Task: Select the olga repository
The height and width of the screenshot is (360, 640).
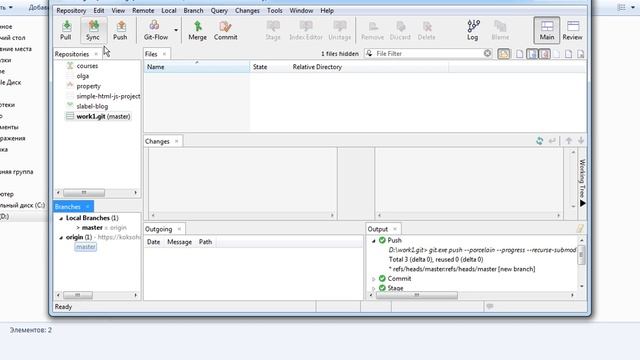Action: (x=82, y=76)
